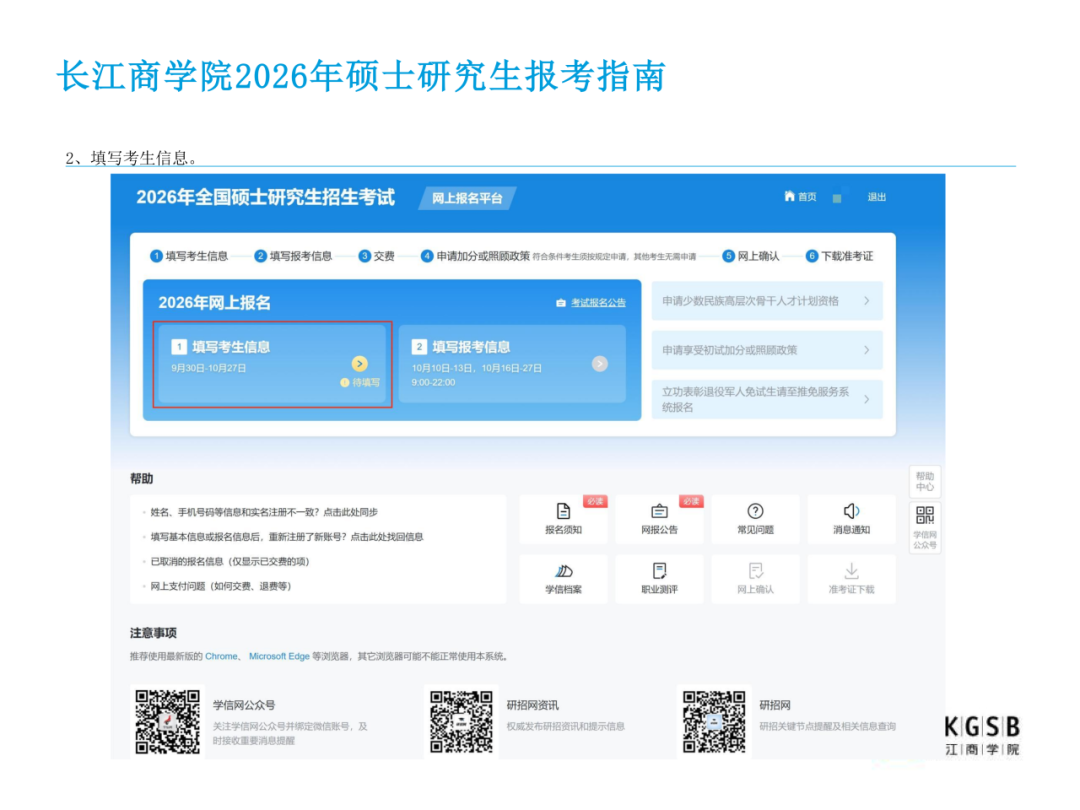Image resolution: width=1080 pixels, height=810 pixels.
Task: Select step 5 网上确认 in progress bar
Action: (751, 256)
